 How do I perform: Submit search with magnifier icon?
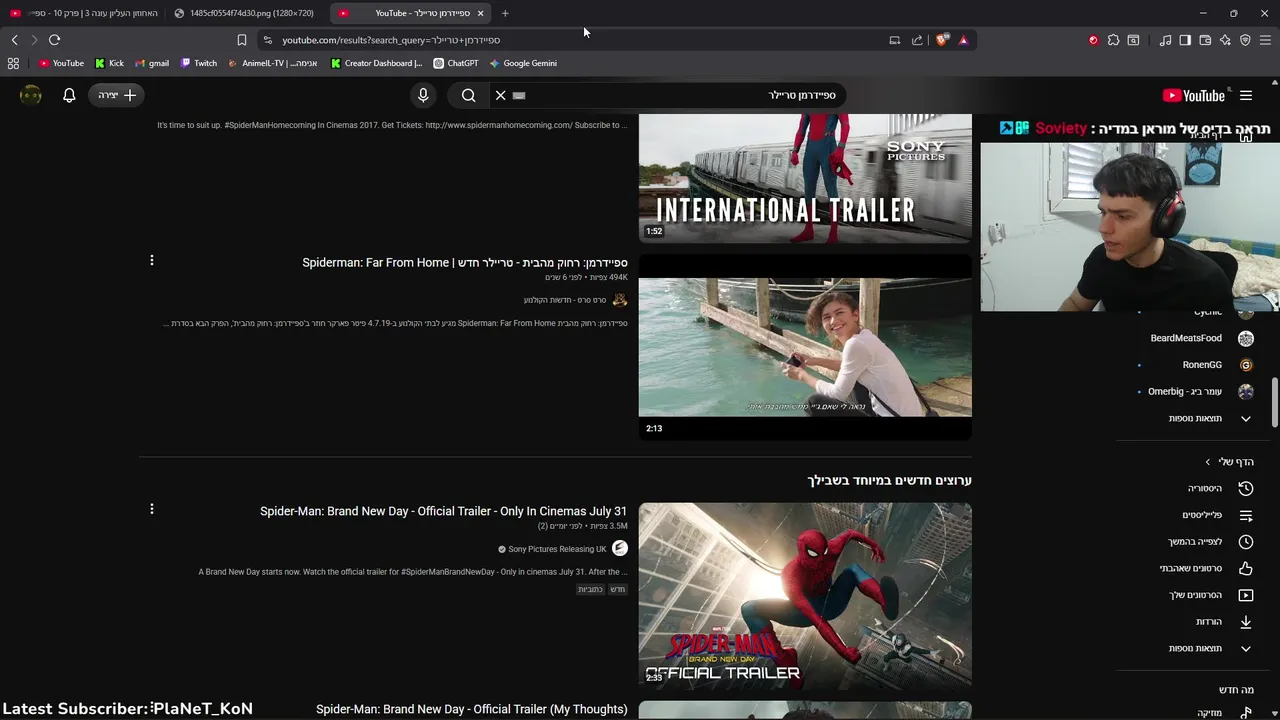pos(468,95)
